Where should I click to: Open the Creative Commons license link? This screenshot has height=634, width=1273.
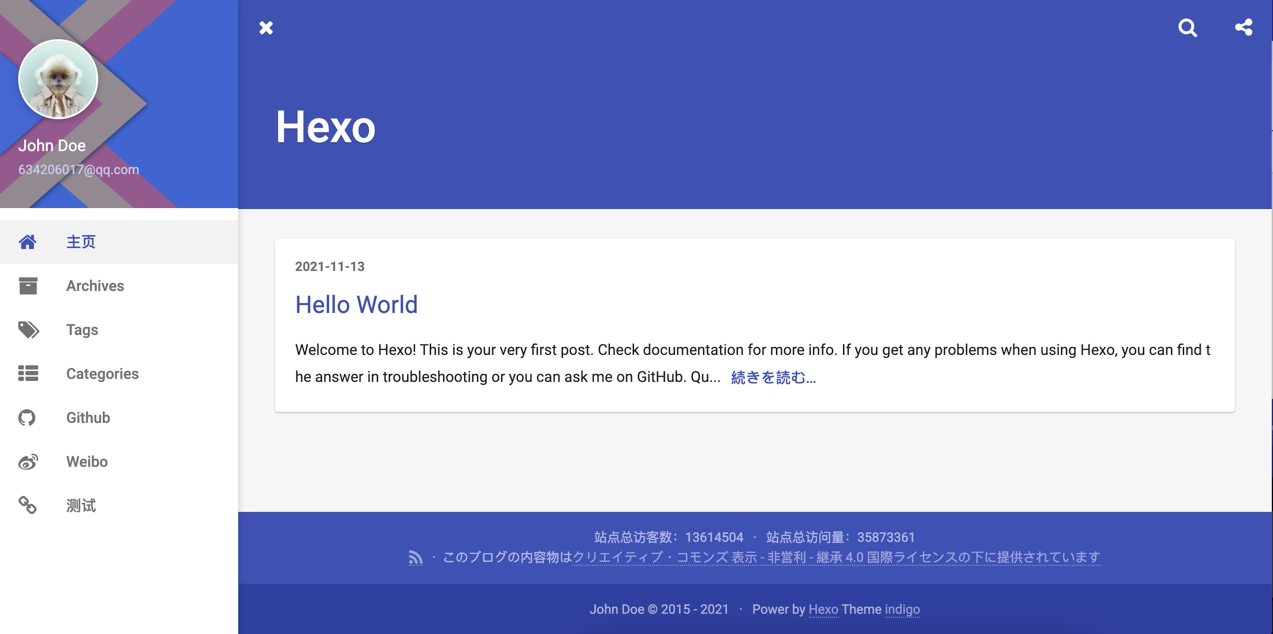tap(836, 558)
